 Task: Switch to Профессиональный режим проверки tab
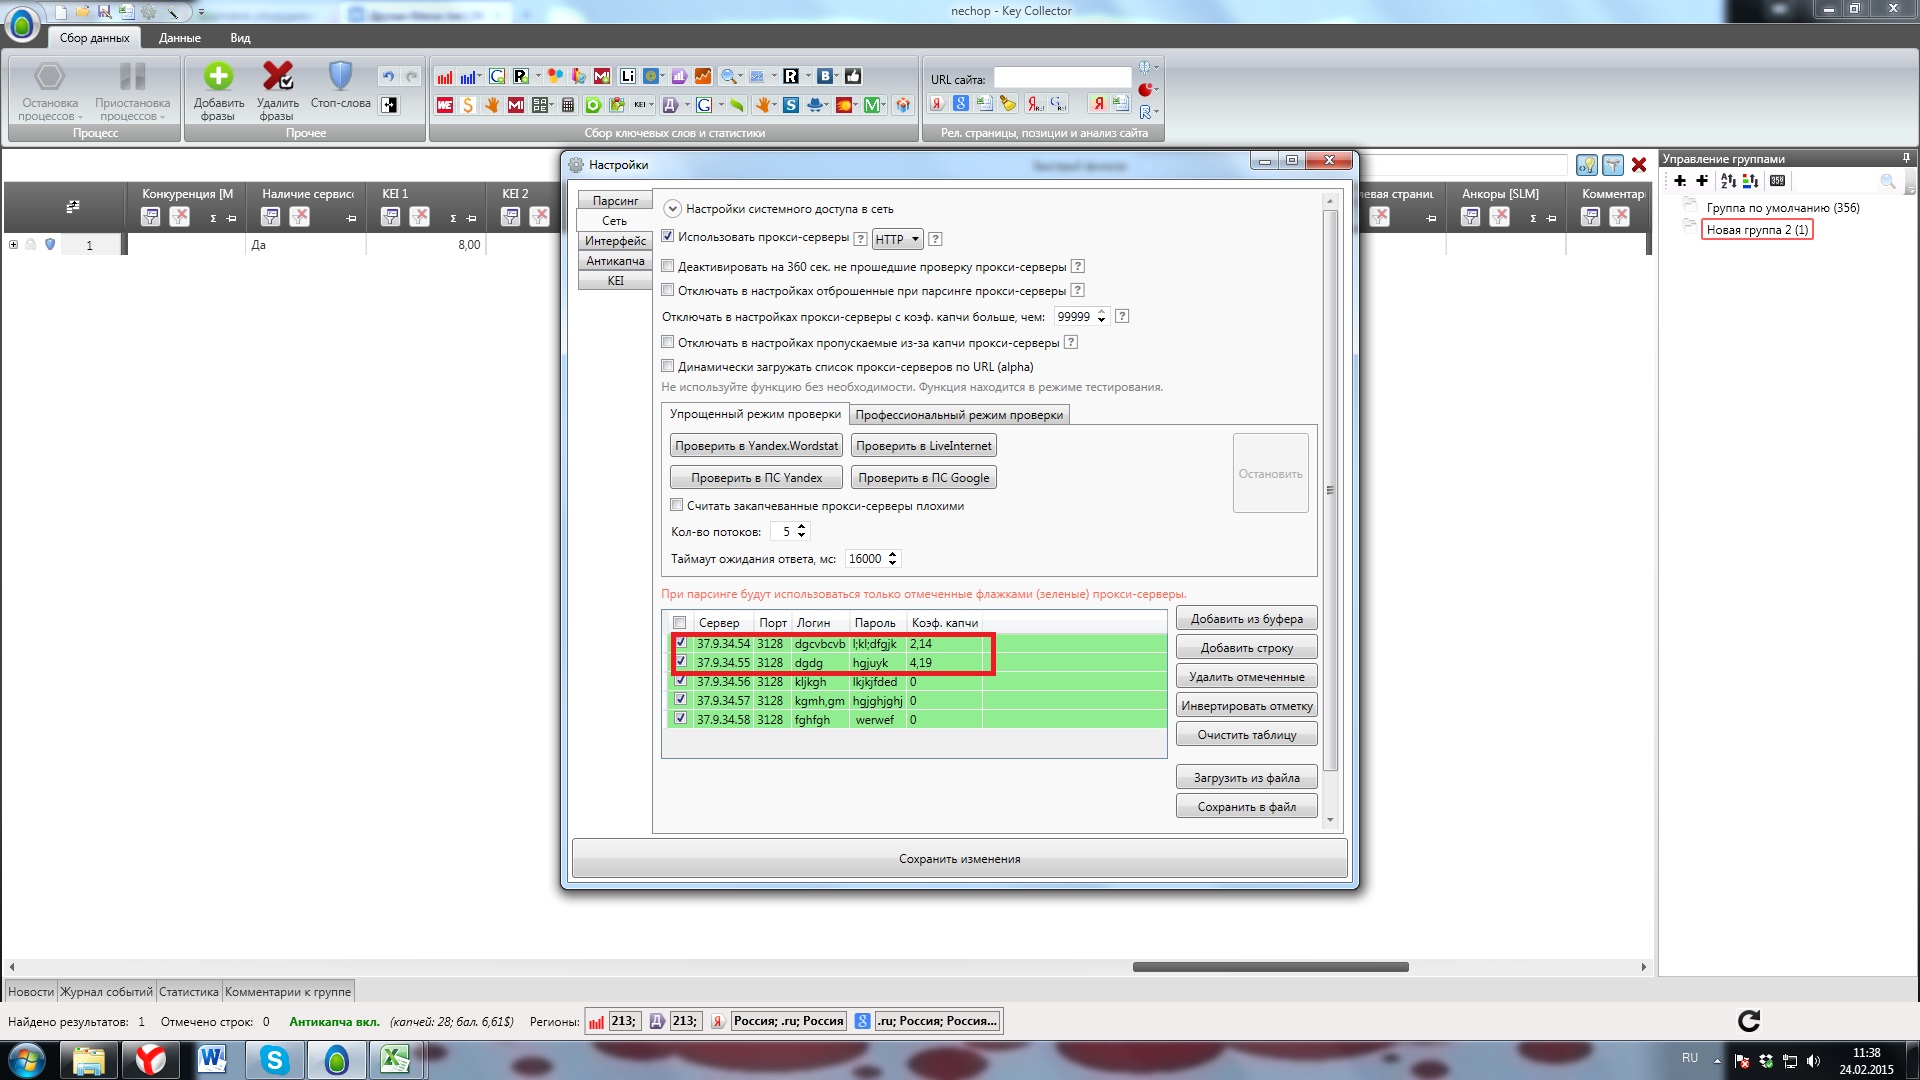pos(959,415)
